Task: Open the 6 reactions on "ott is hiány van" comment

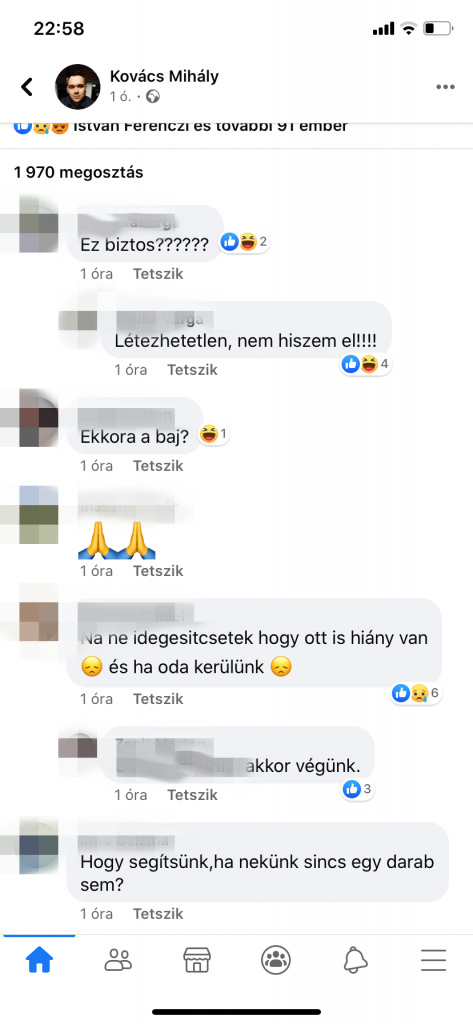Action: (x=417, y=694)
